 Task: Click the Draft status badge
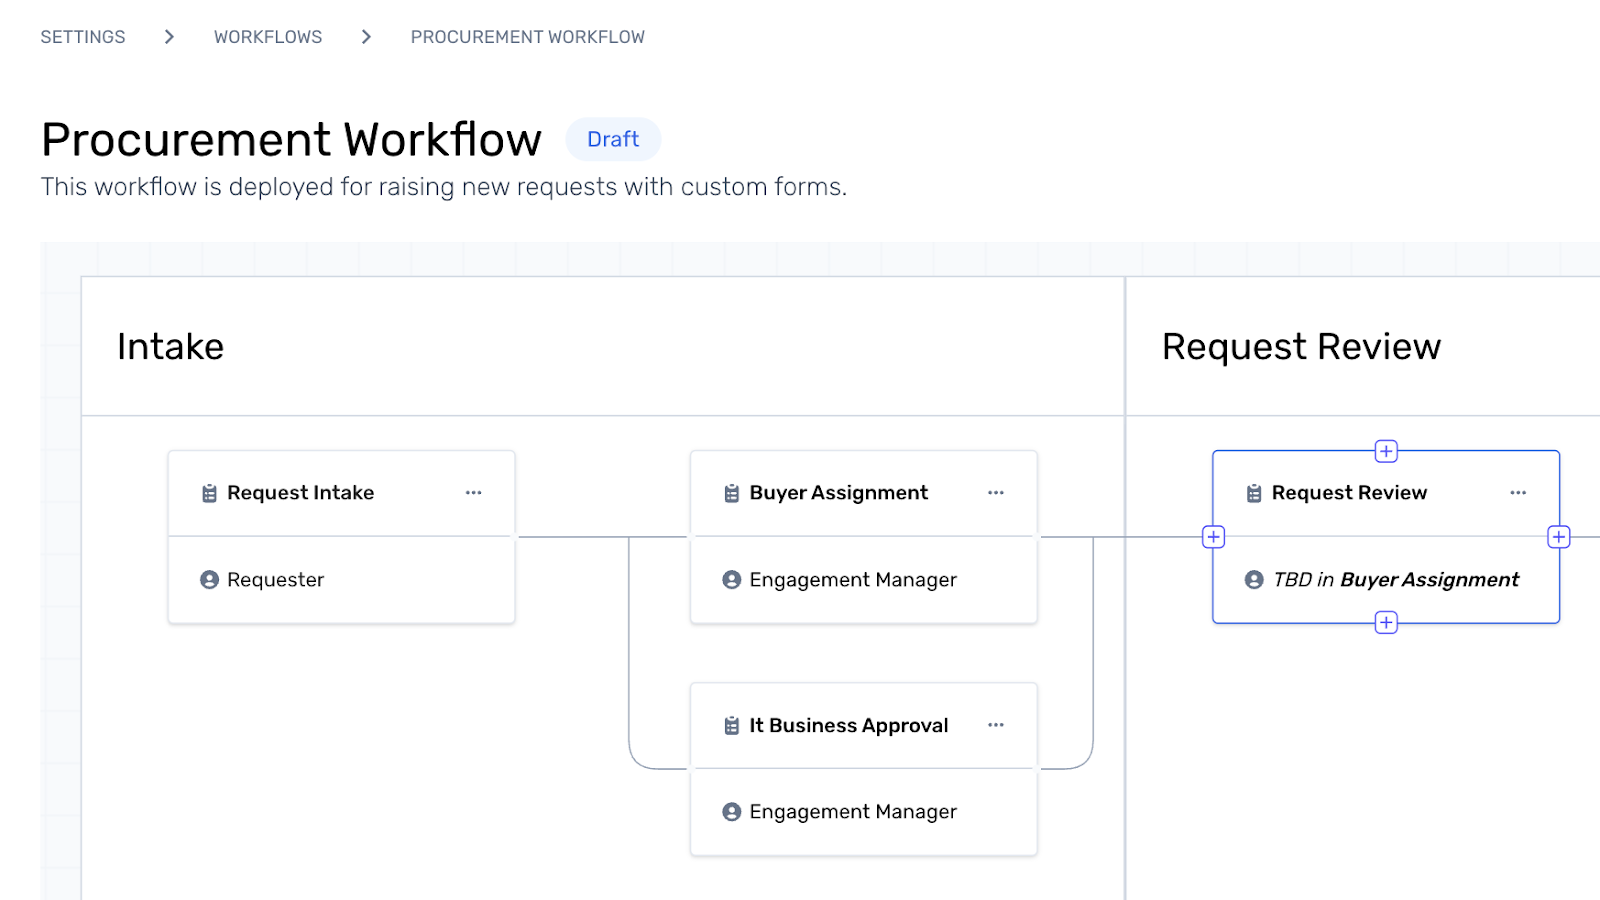pos(613,139)
